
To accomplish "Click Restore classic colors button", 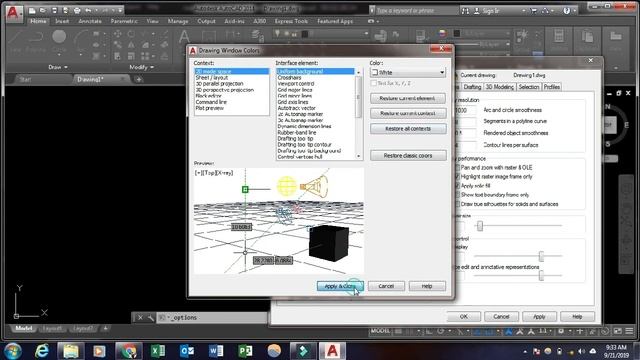I will pyautogui.click(x=408, y=156).
